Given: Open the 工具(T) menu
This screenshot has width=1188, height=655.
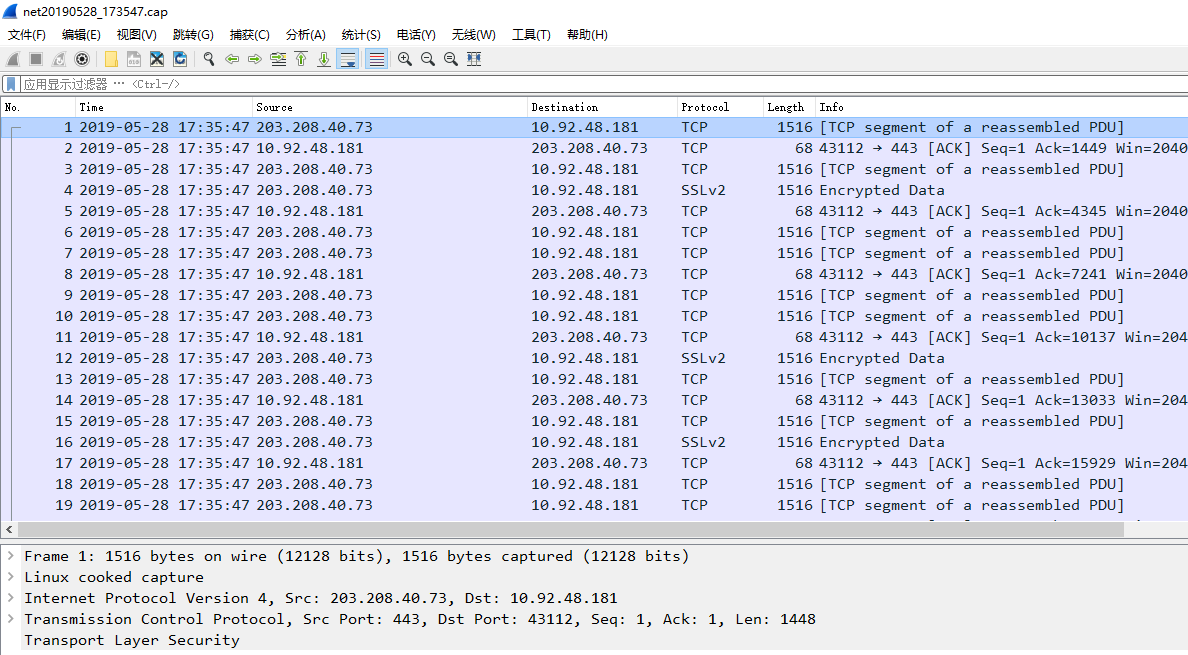Looking at the screenshot, I should [x=531, y=35].
